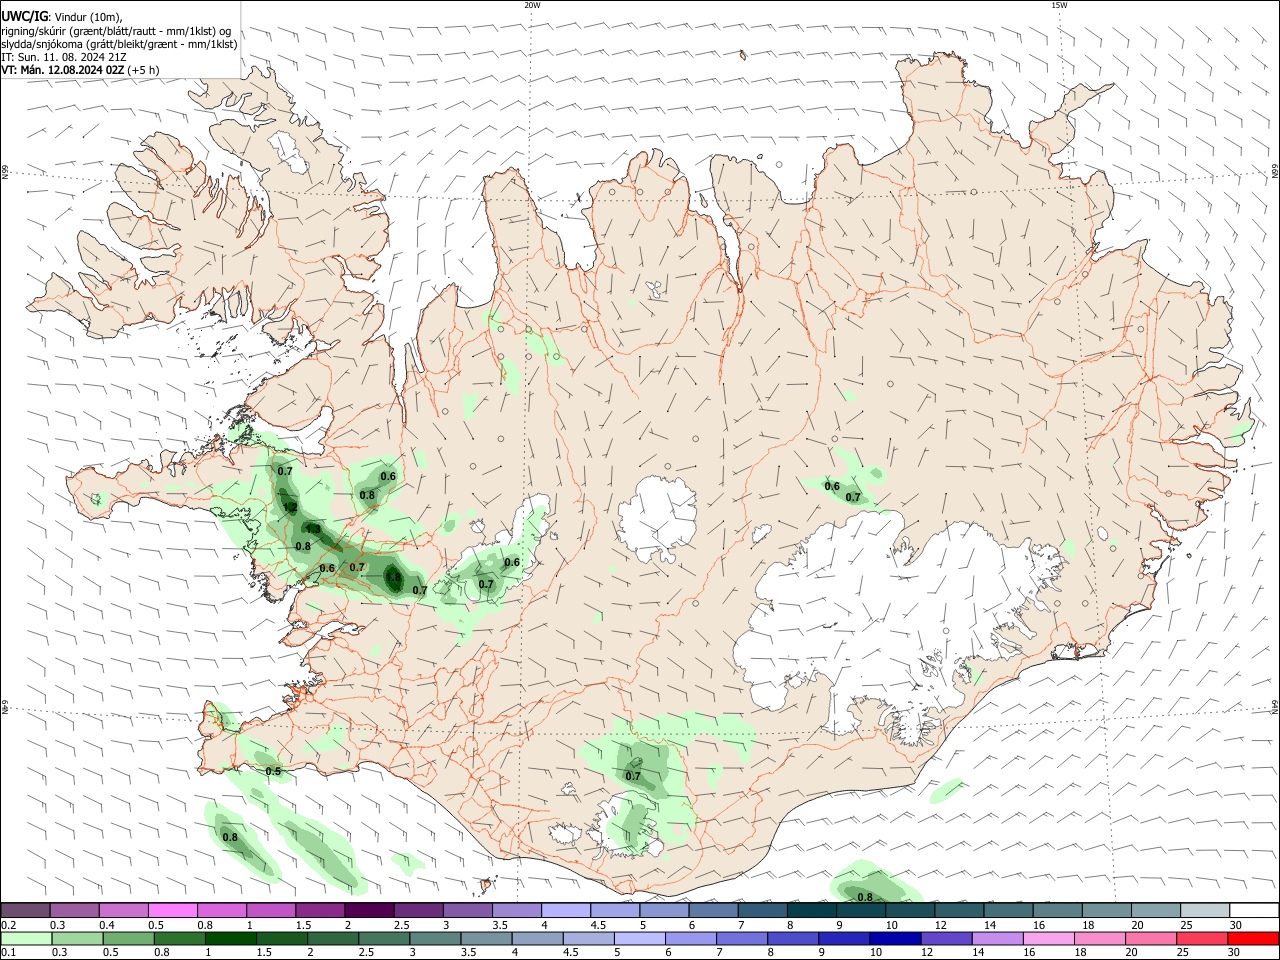1280x960 pixels.
Task: Click the palest green 0.1 rain legend swatch
Action: (26, 938)
